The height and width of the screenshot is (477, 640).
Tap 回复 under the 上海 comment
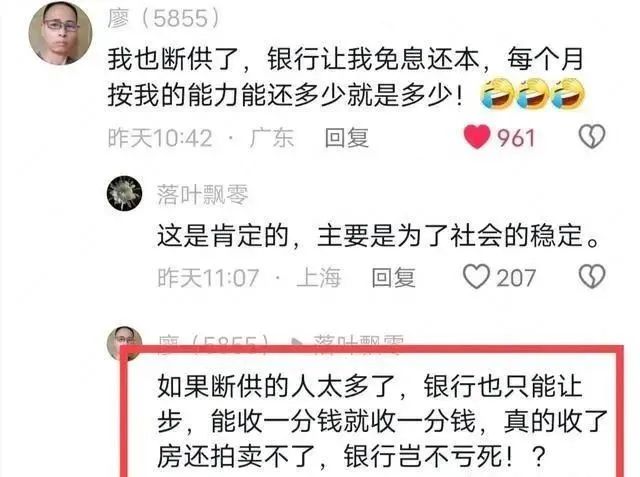pyautogui.click(x=393, y=278)
